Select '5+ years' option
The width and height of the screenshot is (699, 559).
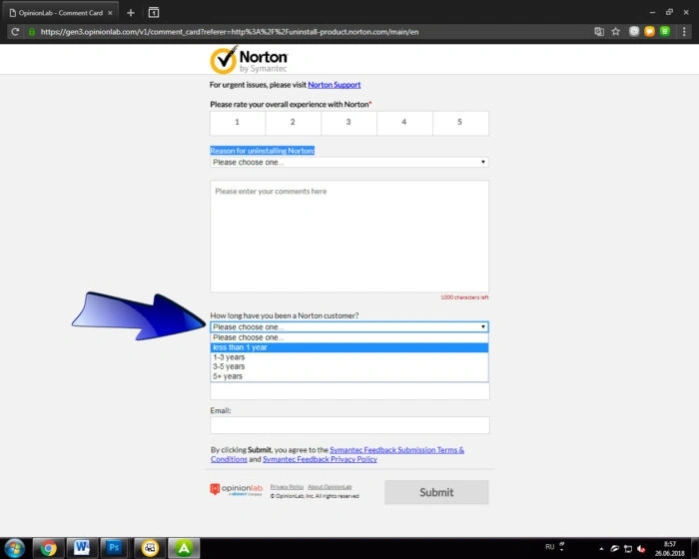(349, 376)
